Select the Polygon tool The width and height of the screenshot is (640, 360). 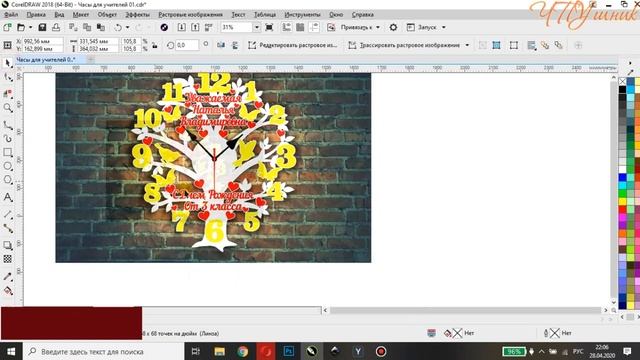point(8,180)
